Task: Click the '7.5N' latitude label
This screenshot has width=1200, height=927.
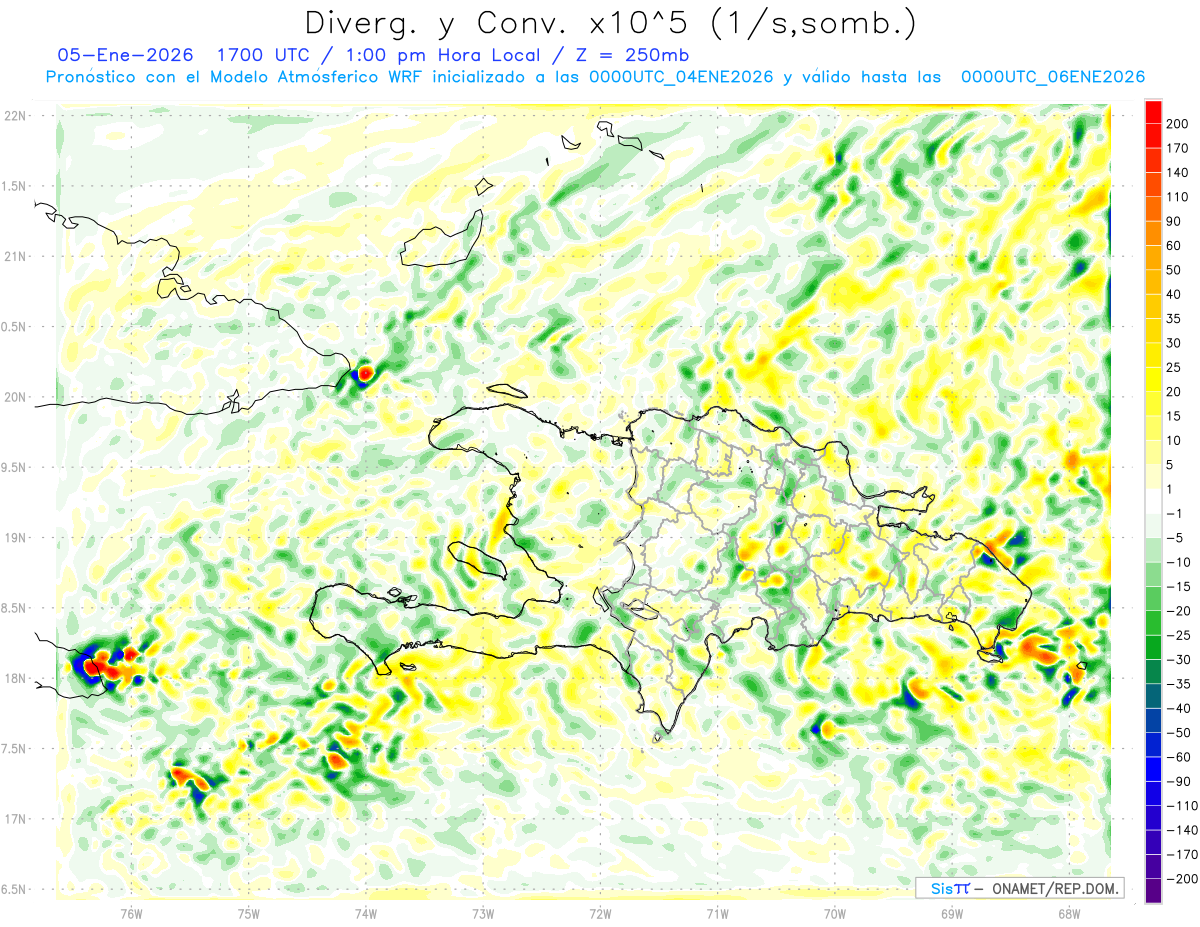Action: (15, 749)
